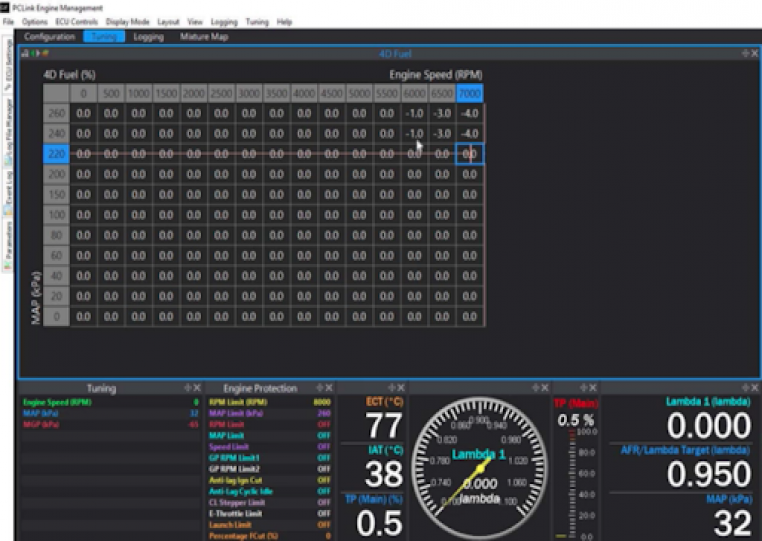Open the File menu
This screenshot has width=762, height=541.
click(8, 22)
